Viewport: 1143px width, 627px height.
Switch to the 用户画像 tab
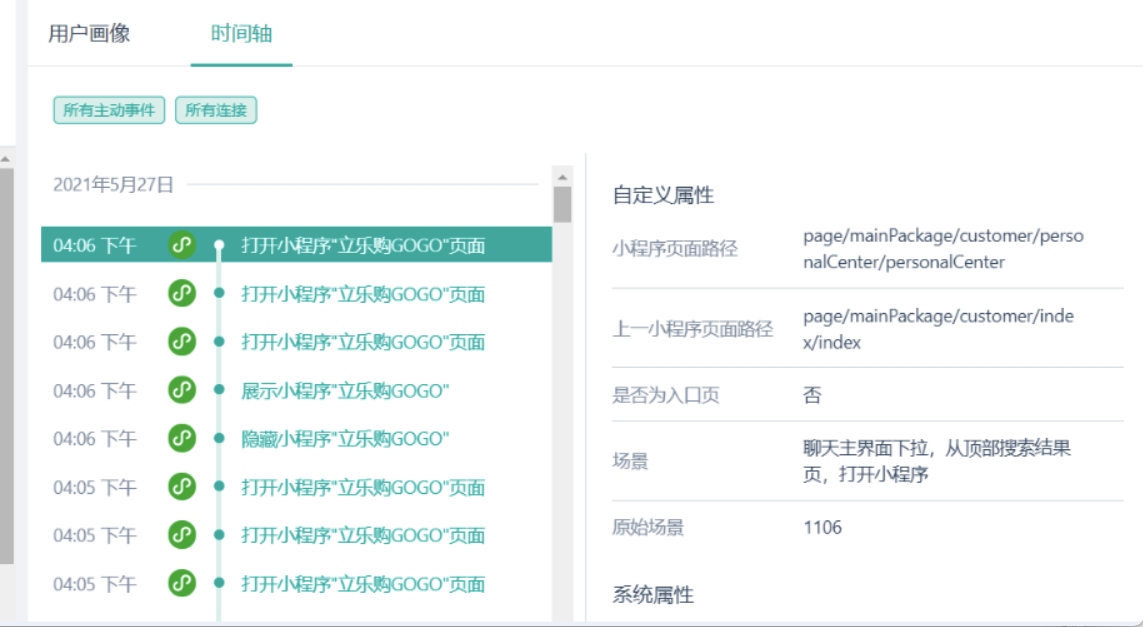point(89,34)
